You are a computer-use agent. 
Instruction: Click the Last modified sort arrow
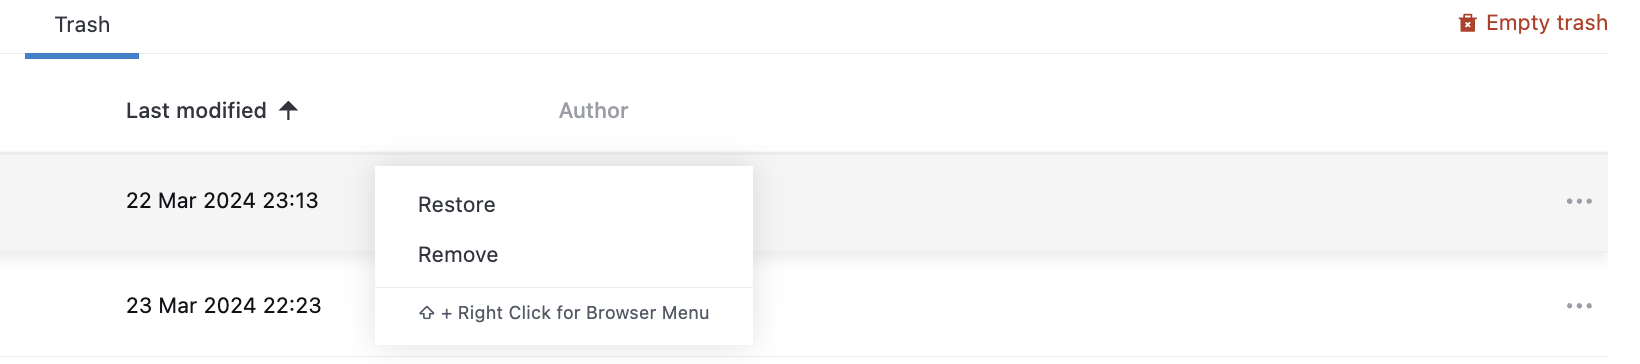(288, 110)
